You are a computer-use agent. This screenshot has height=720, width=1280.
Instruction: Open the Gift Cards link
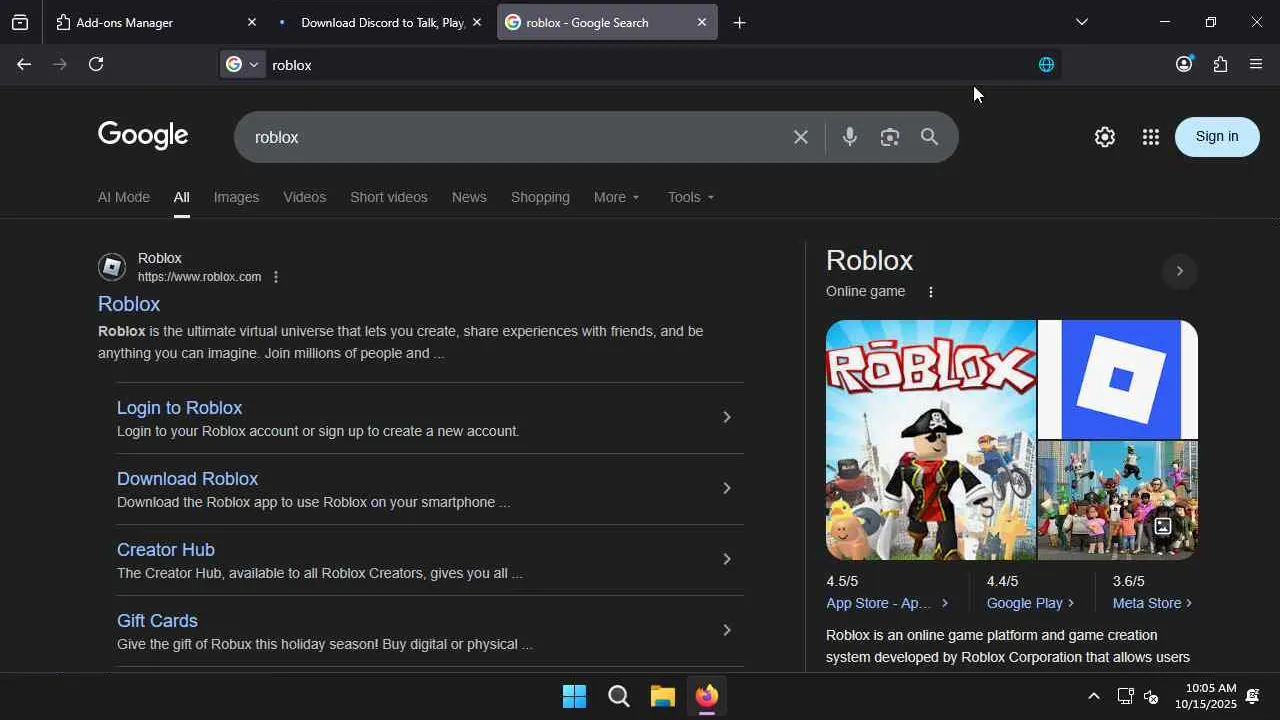158,621
